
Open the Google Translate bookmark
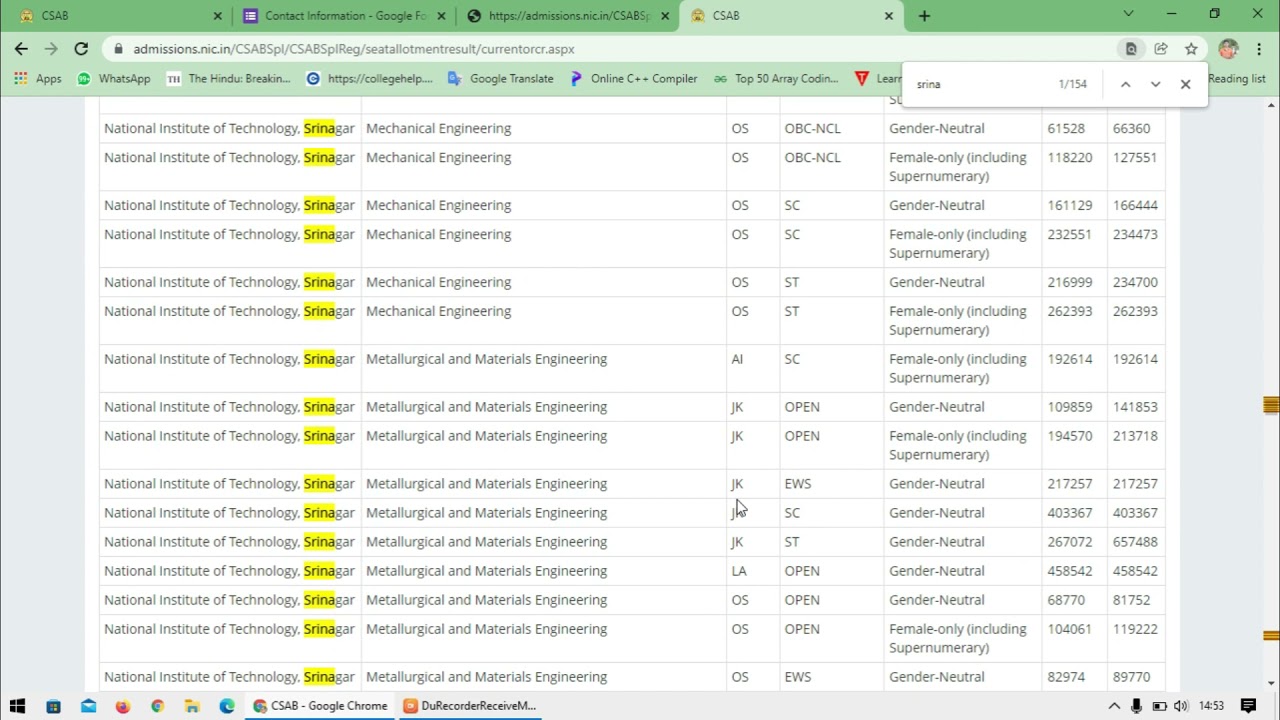[x=501, y=78]
